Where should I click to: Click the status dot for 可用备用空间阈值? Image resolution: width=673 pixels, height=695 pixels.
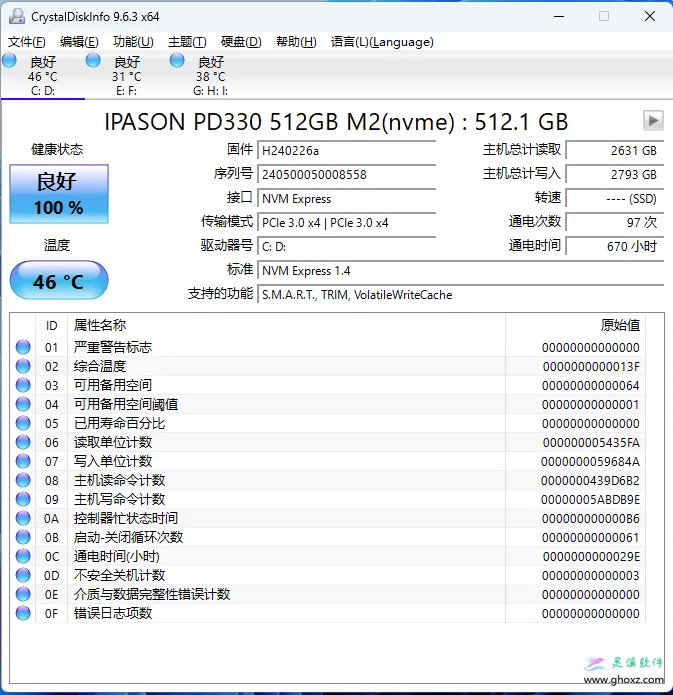pyautogui.click(x=23, y=404)
